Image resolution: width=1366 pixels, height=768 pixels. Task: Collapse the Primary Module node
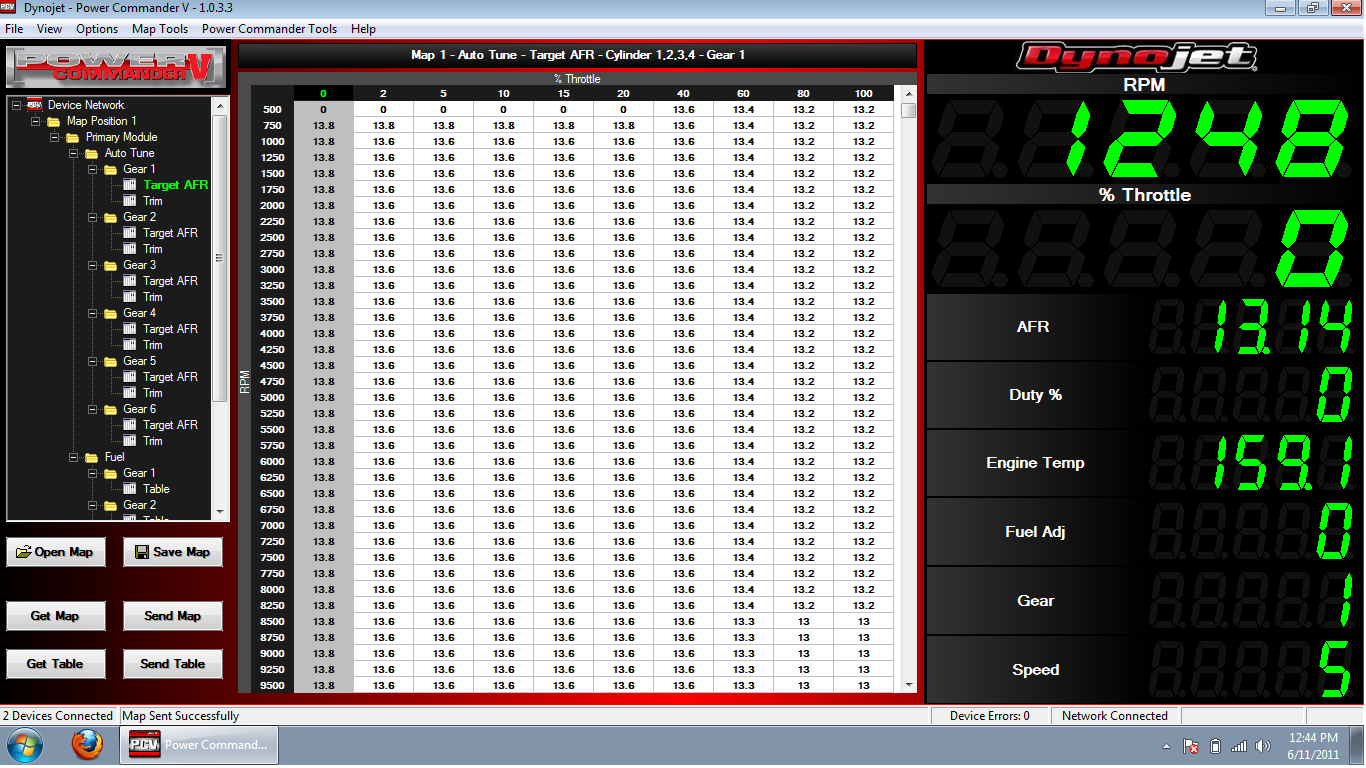point(54,137)
